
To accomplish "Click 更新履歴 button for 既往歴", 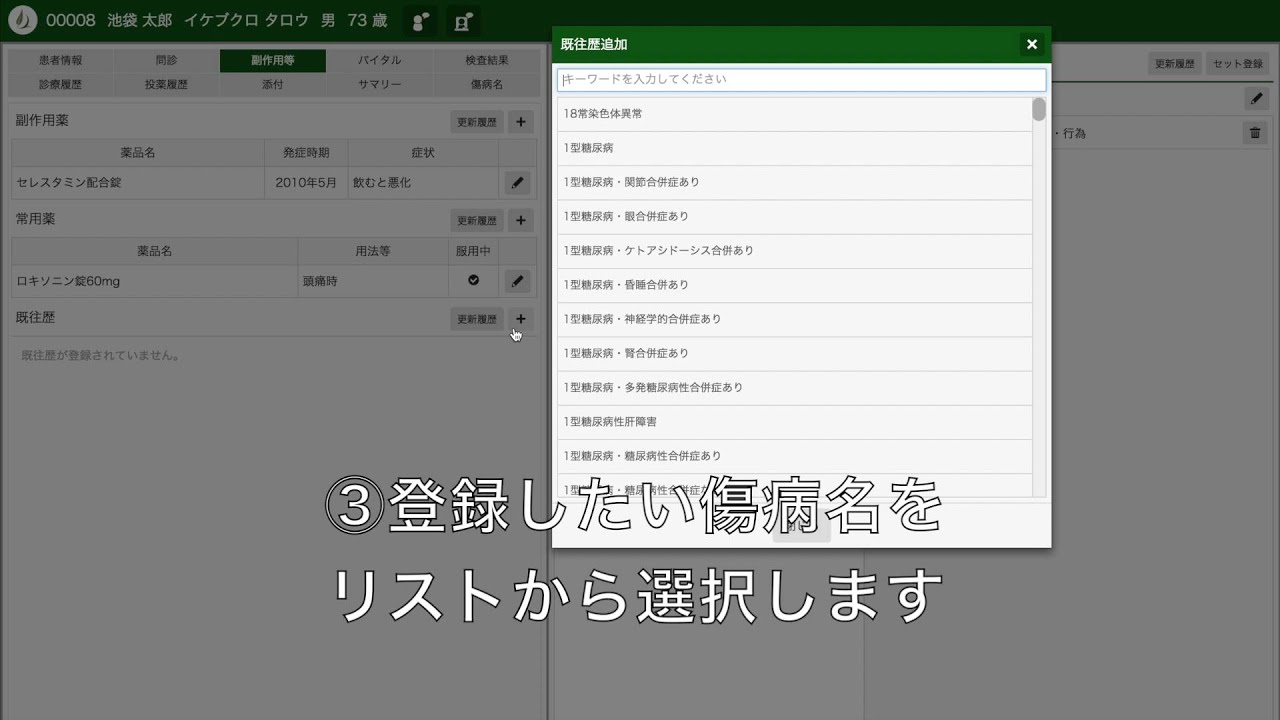I will (x=477, y=319).
